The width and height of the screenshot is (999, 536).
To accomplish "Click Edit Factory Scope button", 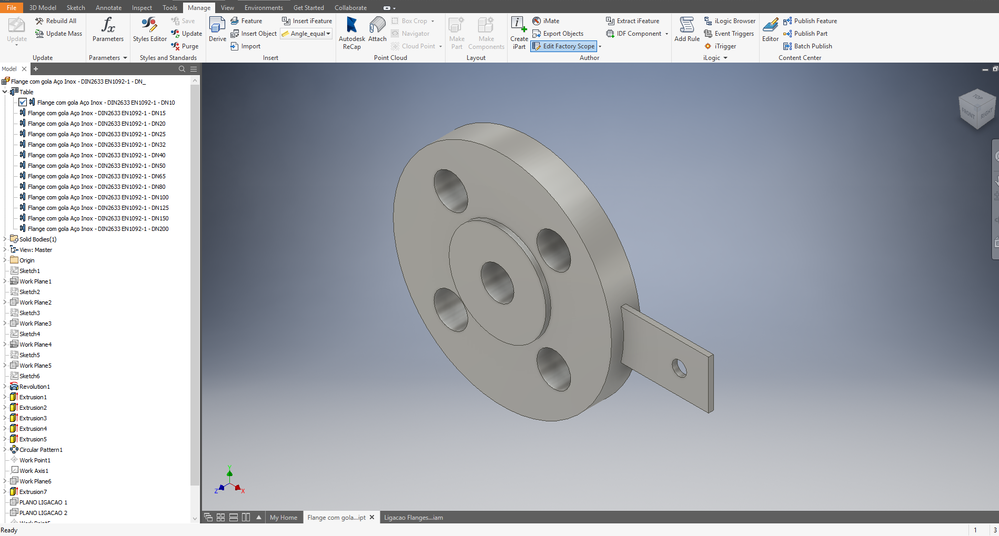I will [x=563, y=46].
